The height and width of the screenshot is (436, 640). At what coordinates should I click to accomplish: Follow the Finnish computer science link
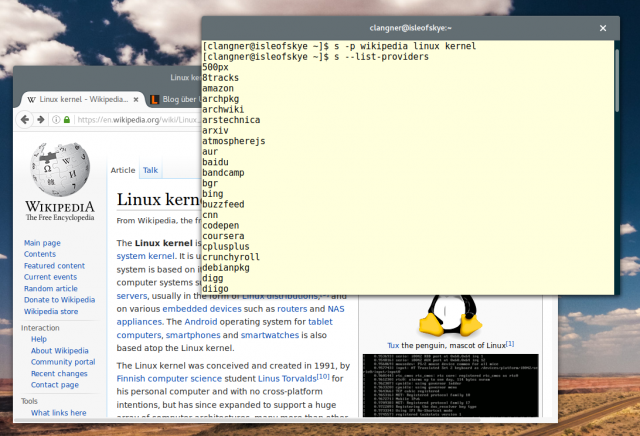tap(169, 378)
